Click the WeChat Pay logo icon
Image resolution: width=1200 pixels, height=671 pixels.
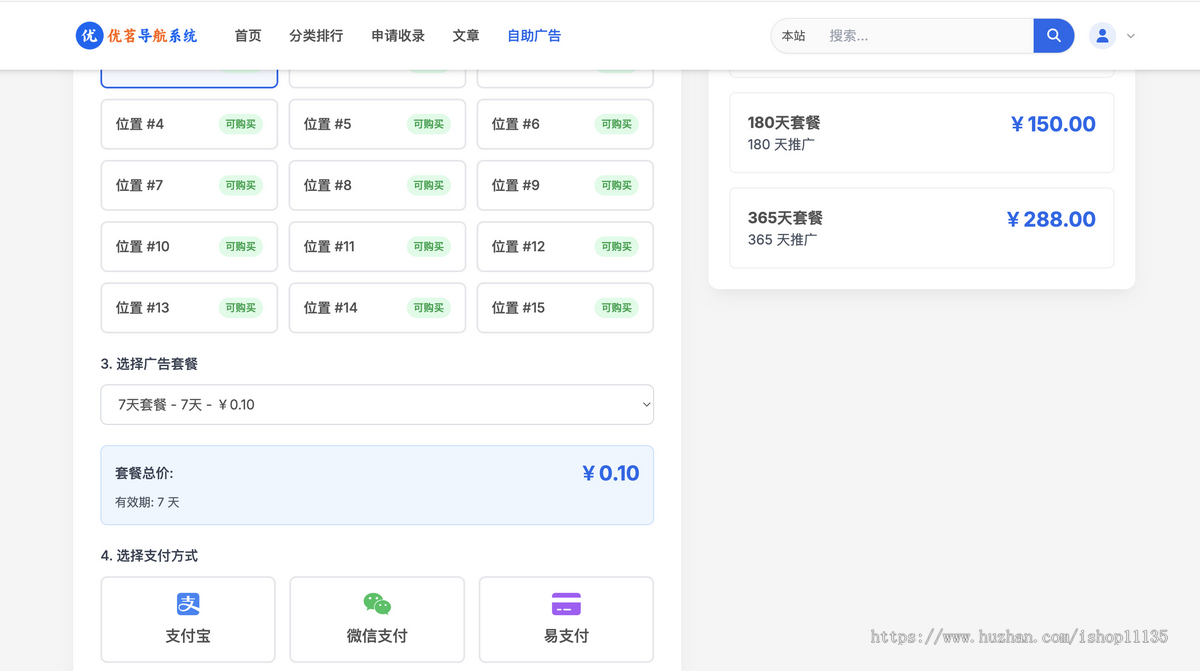[x=377, y=604]
